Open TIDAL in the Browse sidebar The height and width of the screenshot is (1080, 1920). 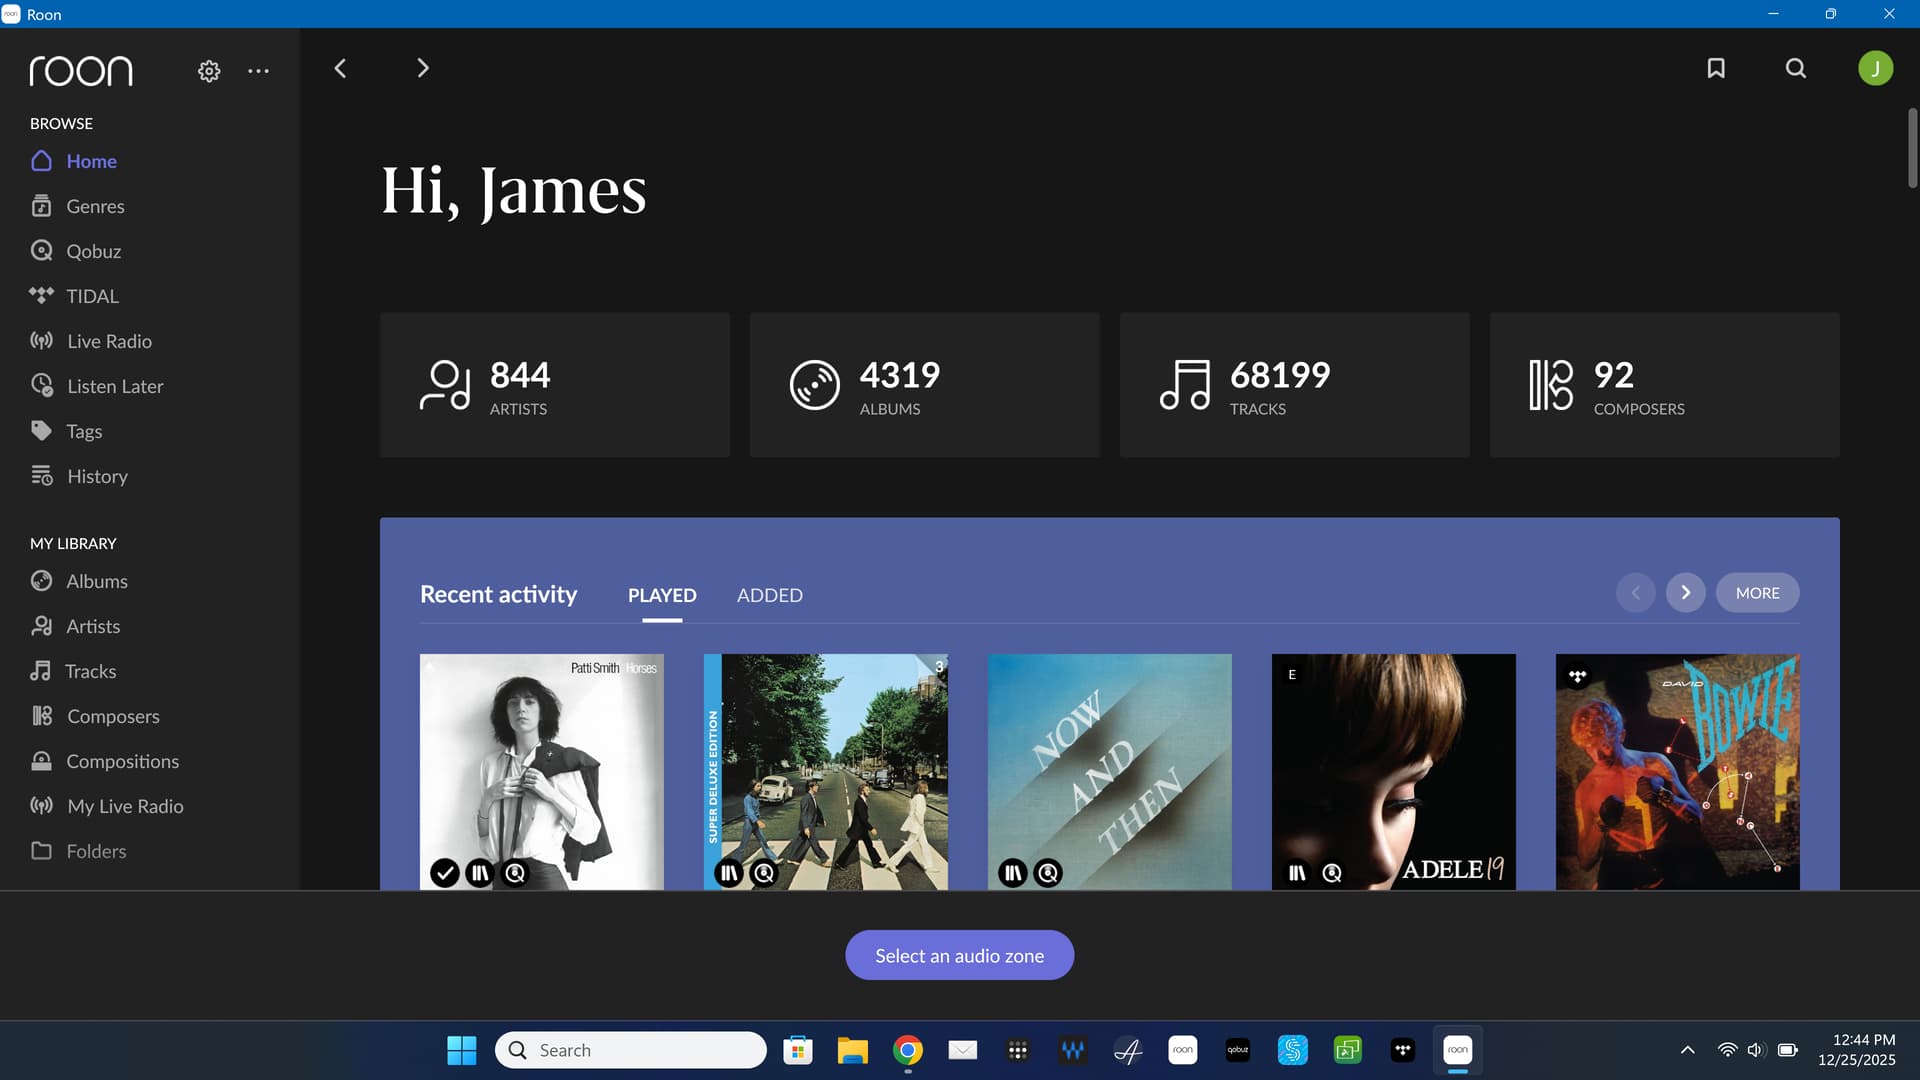(x=92, y=296)
